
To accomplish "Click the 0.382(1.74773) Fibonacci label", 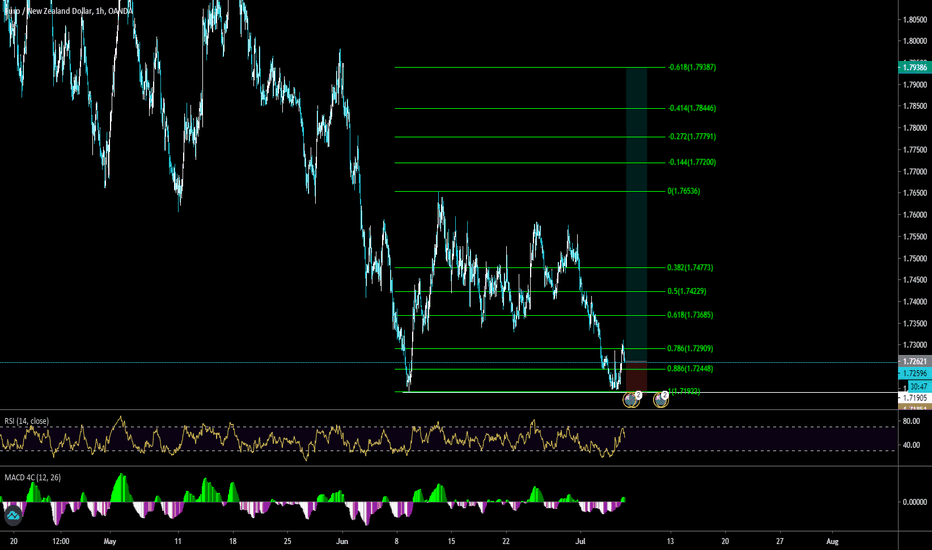I will [x=690, y=268].
